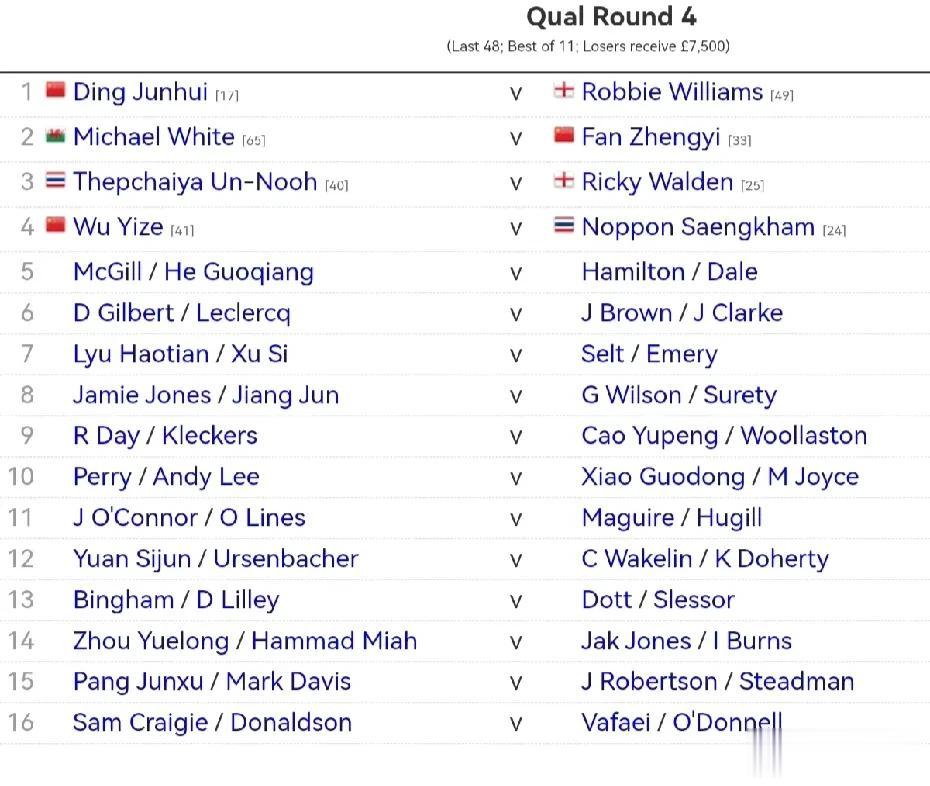Select Noppon Saengkham name link
Image resolution: width=930 pixels, height=786 pixels.
(x=698, y=228)
